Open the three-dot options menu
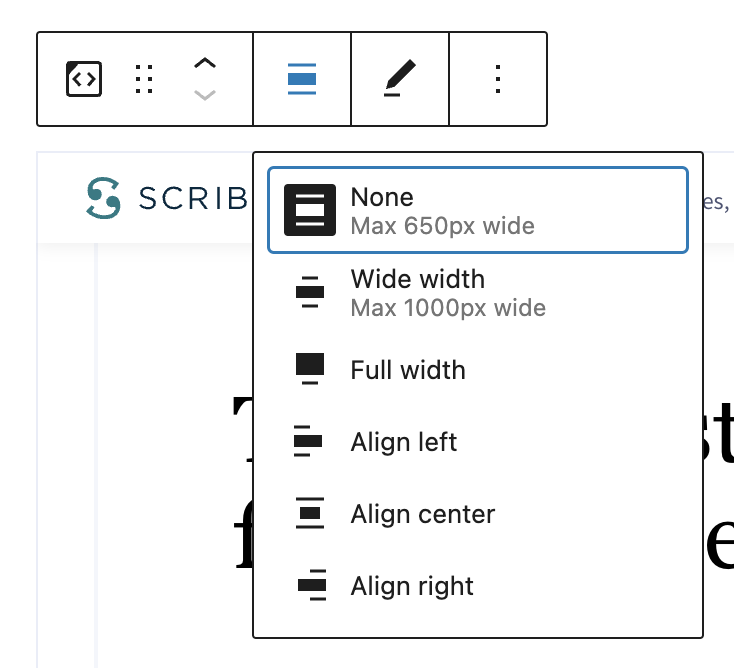 498,79
